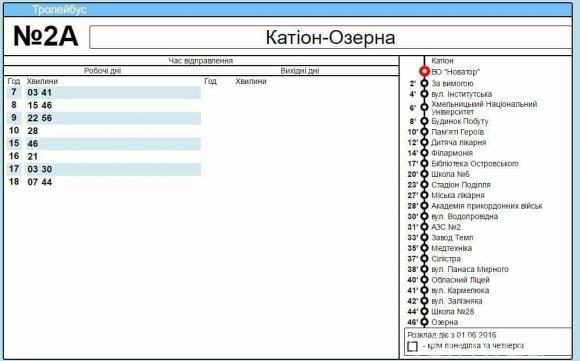Click the stop circle for вул. Інститутська
This screenshot has height=361, width=580.
(x=424, y=94)
